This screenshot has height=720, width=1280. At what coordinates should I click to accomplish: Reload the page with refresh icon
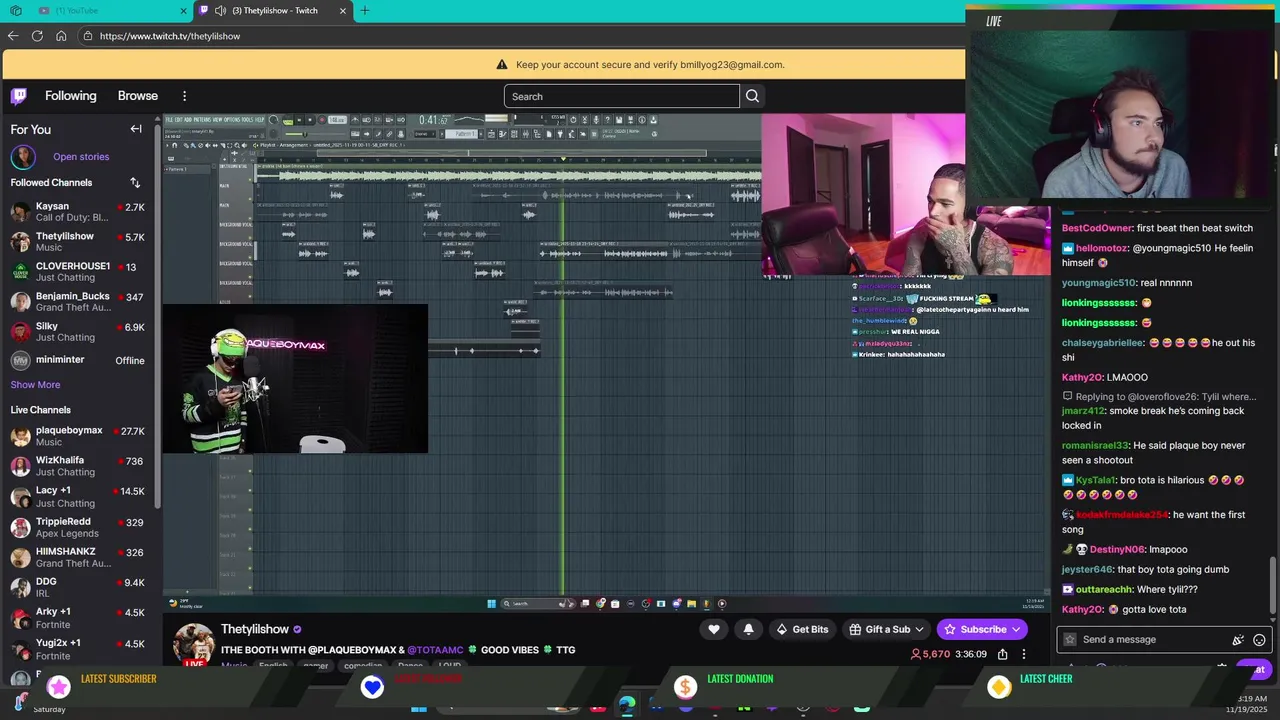[37, 36]
